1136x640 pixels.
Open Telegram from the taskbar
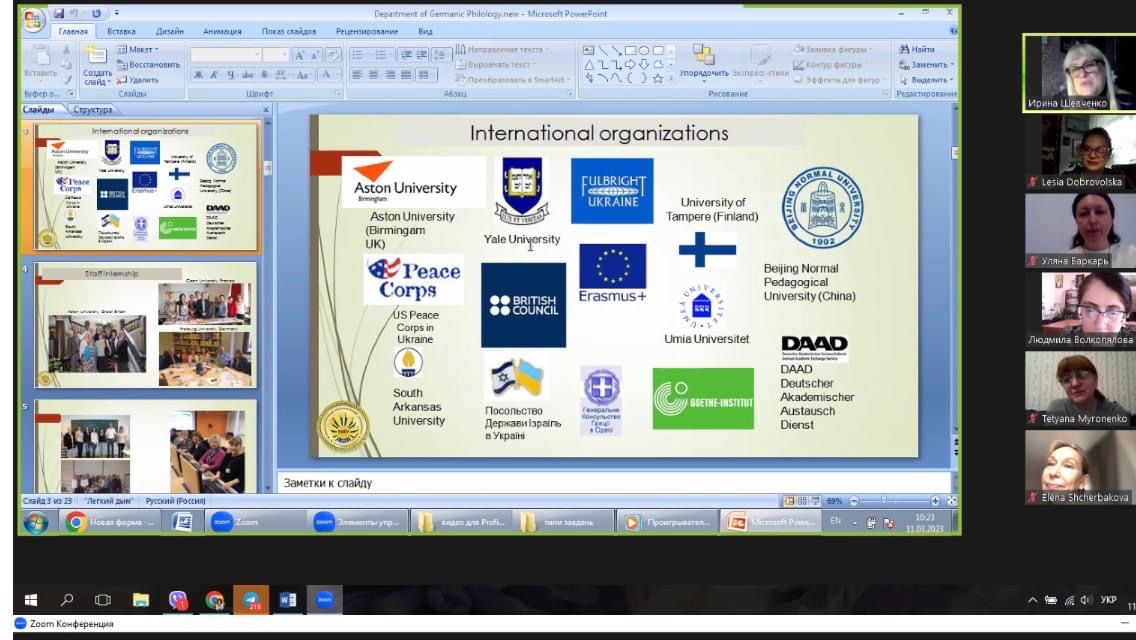[x=251, y=600]
